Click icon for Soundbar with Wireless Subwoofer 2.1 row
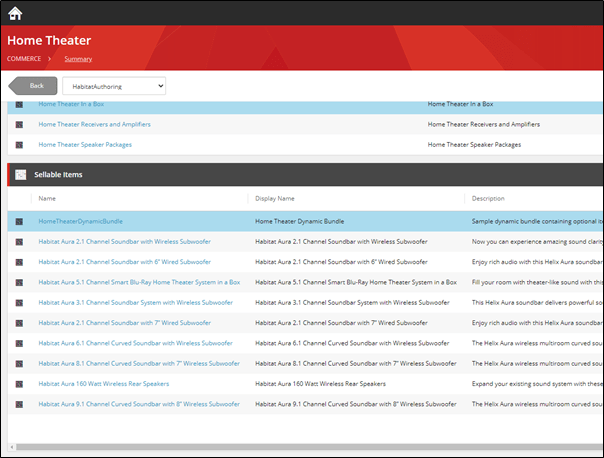Viewport: 604px width, 458px height. (x=19, y=242)
